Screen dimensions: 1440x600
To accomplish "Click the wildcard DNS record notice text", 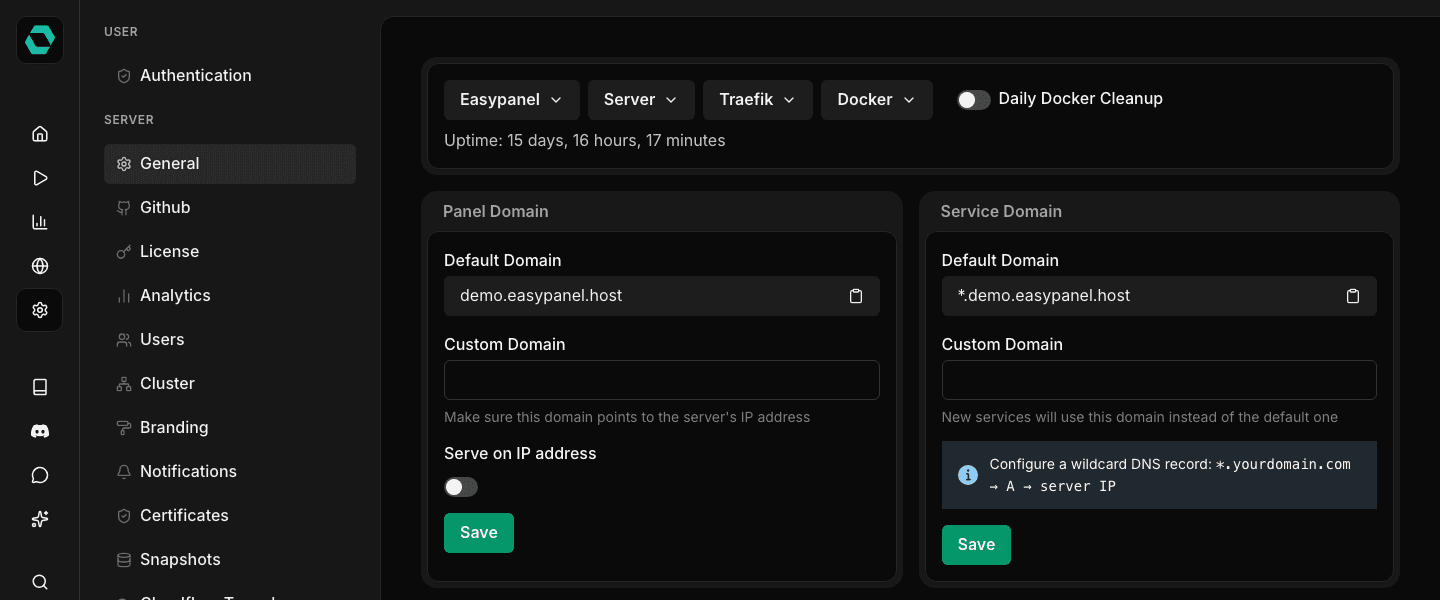I will (1170, 475).
